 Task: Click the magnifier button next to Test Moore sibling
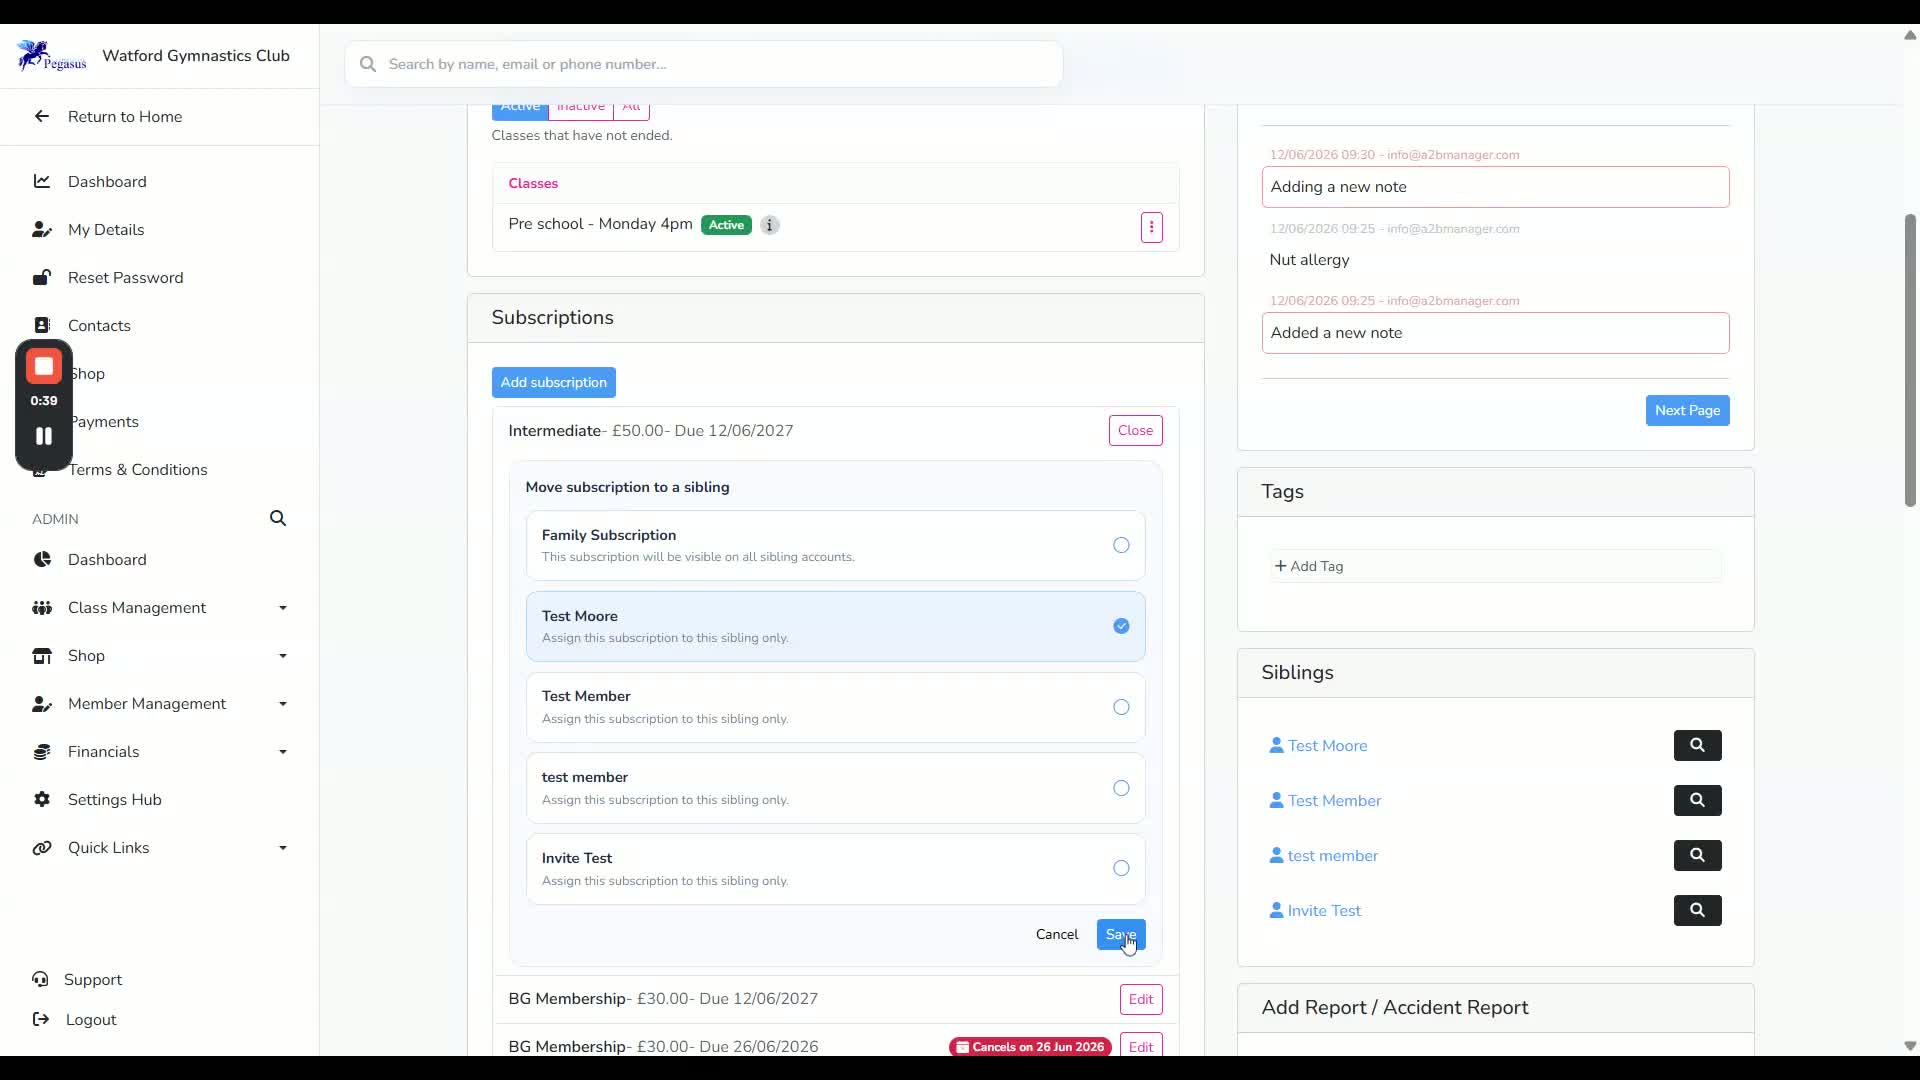[x=1697, y=745]
